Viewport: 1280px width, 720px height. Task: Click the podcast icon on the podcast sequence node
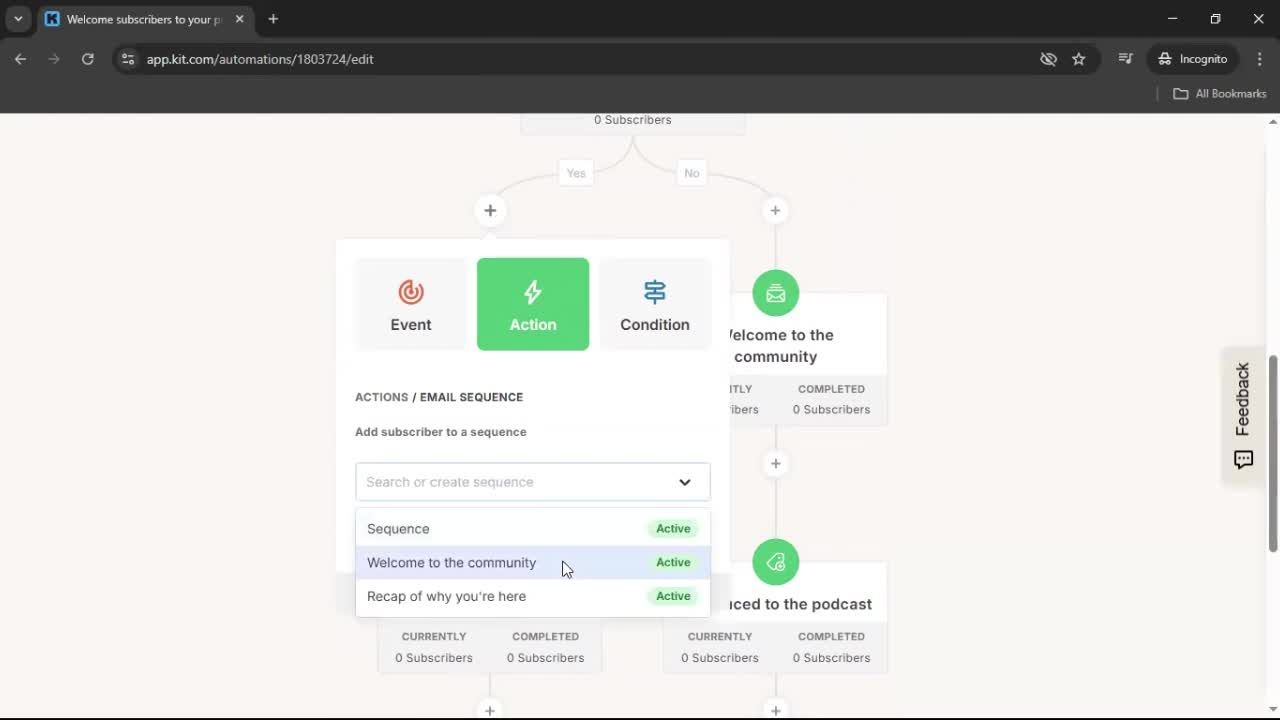pos(775,561)
